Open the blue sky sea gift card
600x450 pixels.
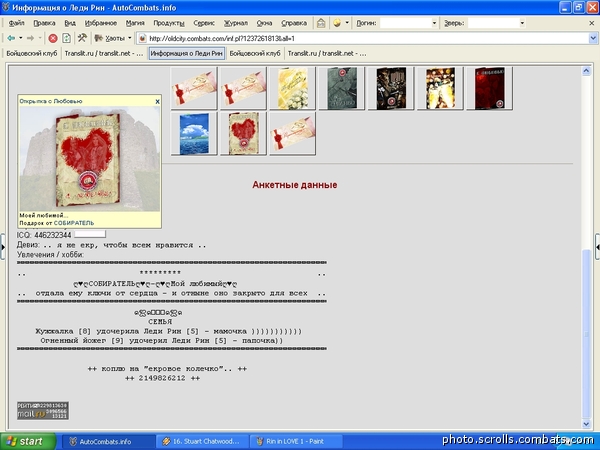point(194,134)
